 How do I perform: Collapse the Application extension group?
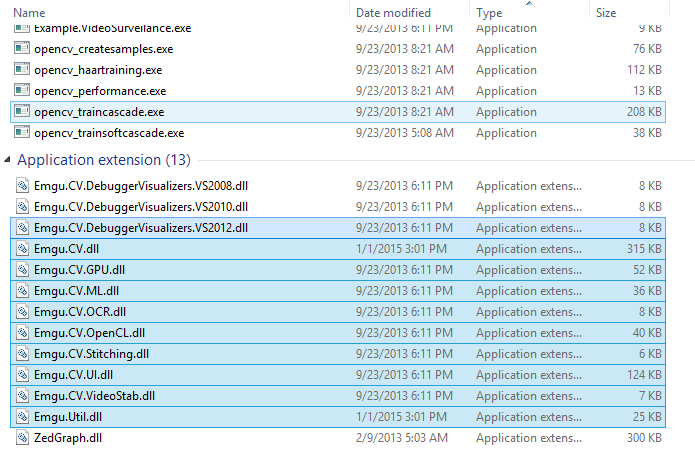tap(9, 160)
